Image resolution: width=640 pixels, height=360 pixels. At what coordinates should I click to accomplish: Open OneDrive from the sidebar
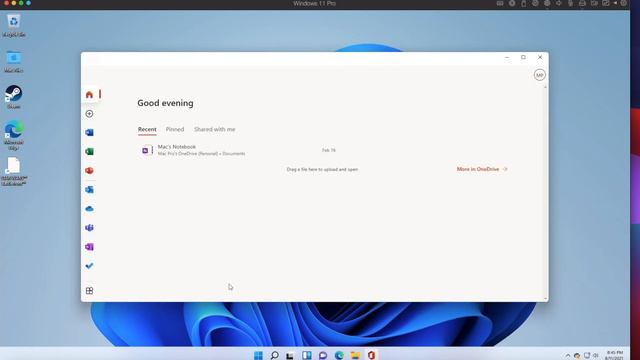[x=89, y=209]
